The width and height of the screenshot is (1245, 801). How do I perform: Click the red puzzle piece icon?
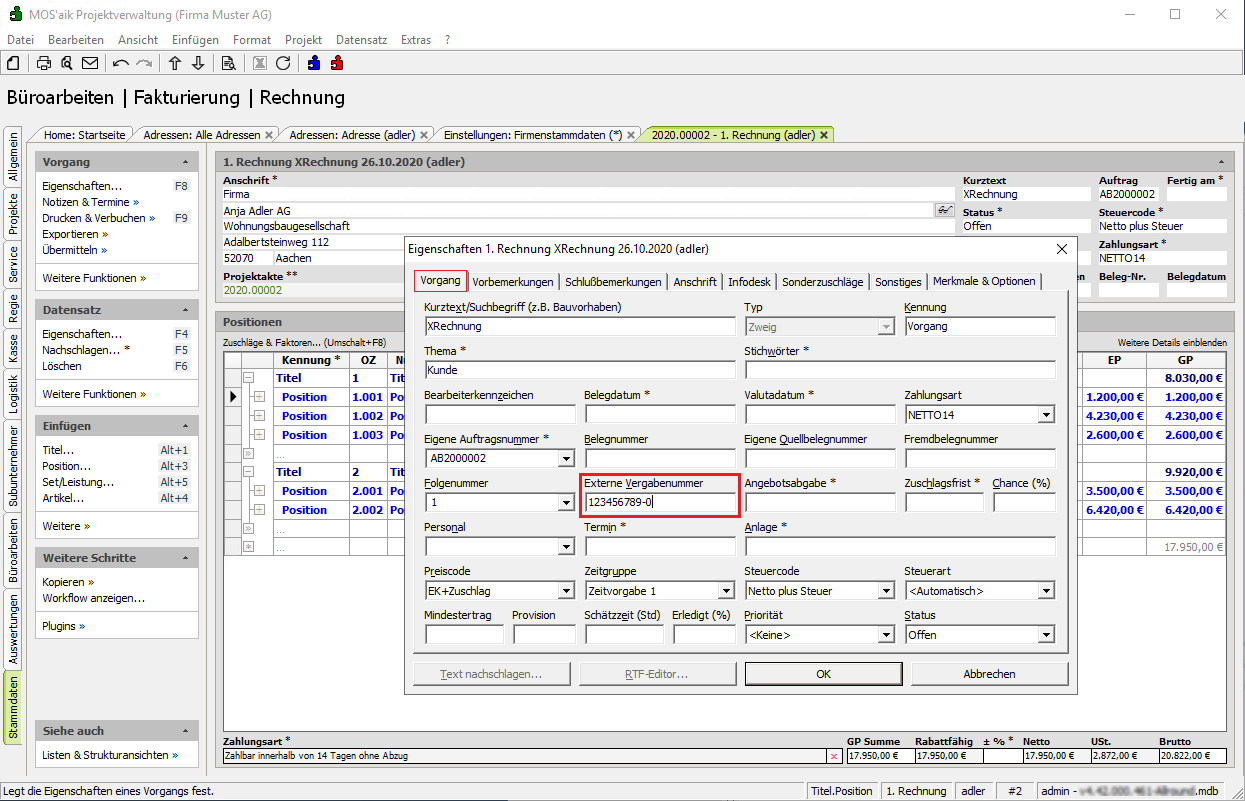tap(337, 63)
